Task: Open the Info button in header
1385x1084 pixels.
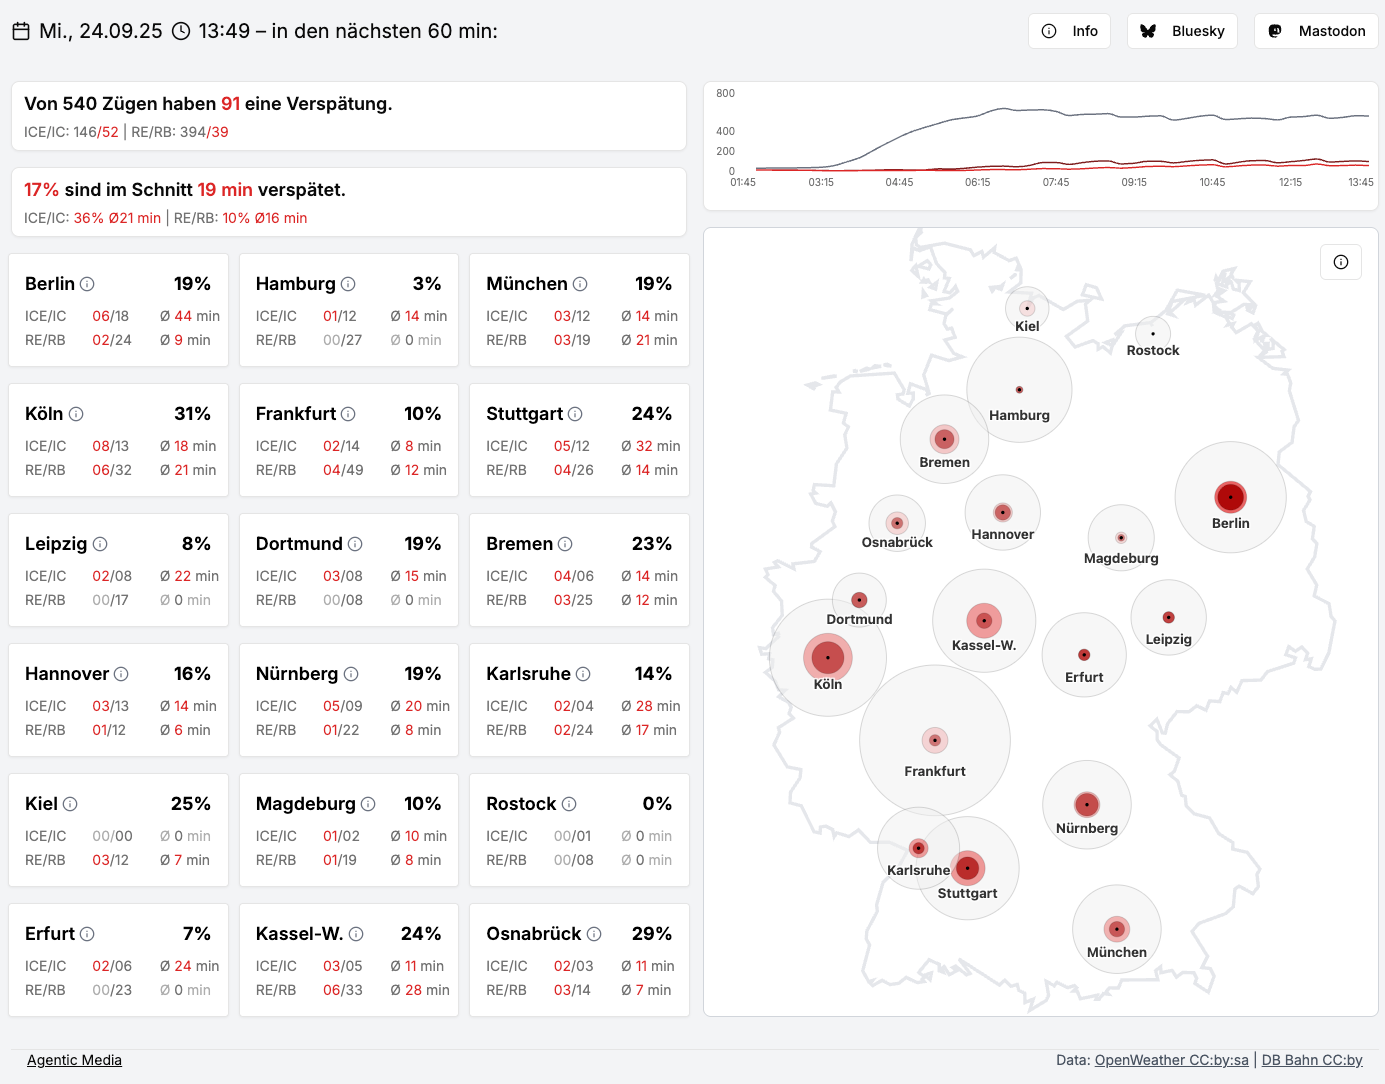Action: tap(1069, 31)
